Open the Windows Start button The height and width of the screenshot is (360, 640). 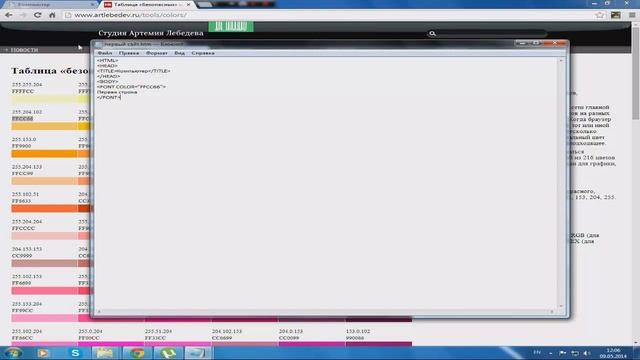(x=12, y=353)
